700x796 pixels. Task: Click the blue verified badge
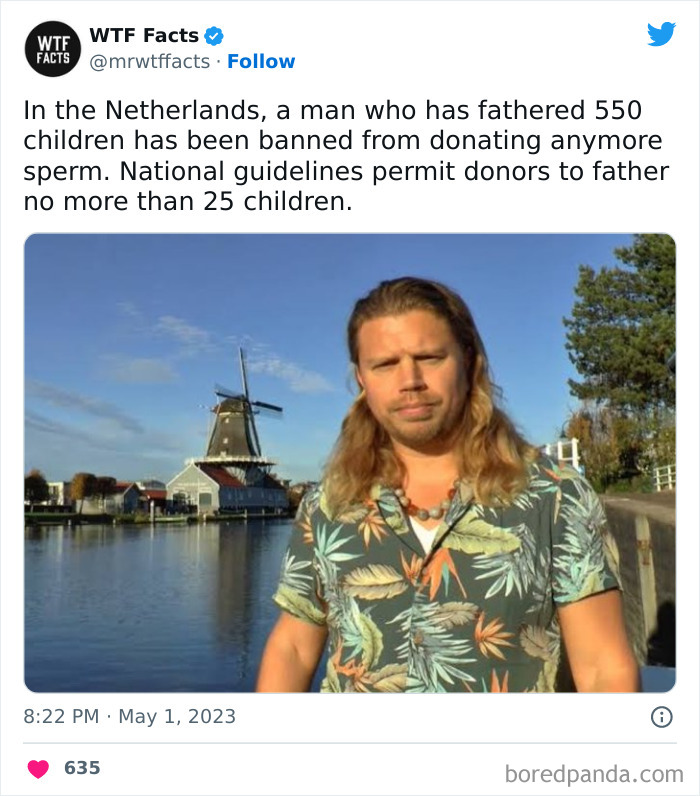[214, 36]
